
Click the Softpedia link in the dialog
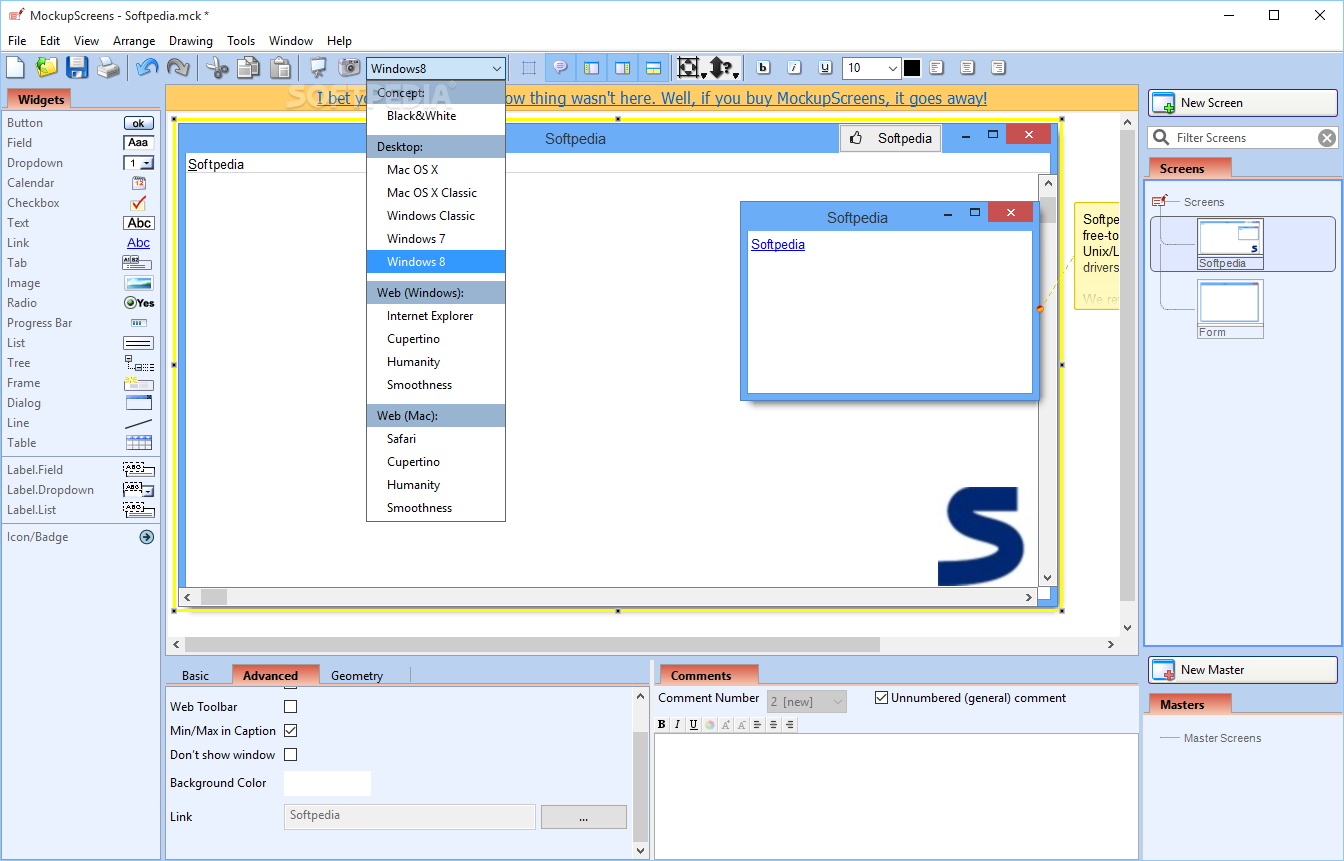778,244
